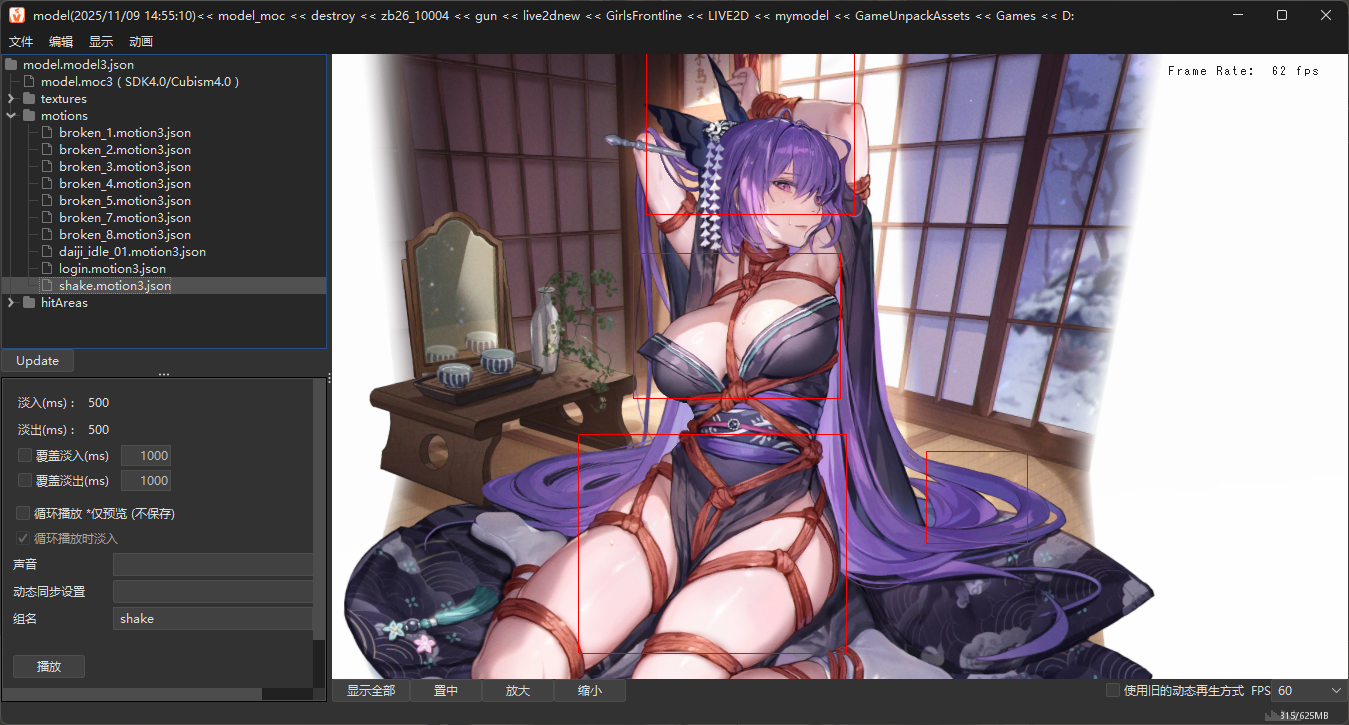
Task: Click the 淡入(ms) value 500
Action: [98, 403]
